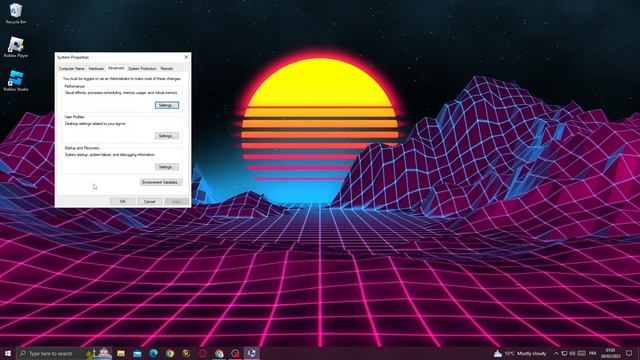Open the active System Properties taskbar icon
The image size is (640, 360).
pos(251,353)
